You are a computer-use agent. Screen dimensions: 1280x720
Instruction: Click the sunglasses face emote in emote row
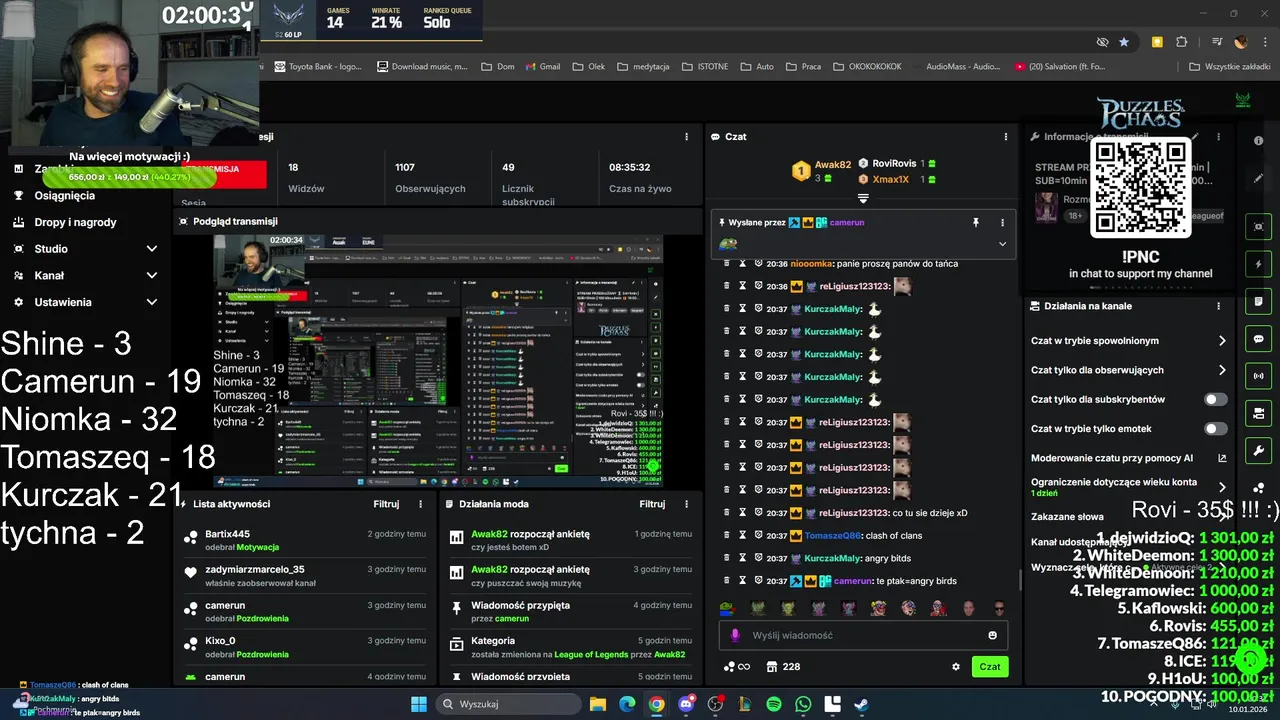click(x=998, y=608)
